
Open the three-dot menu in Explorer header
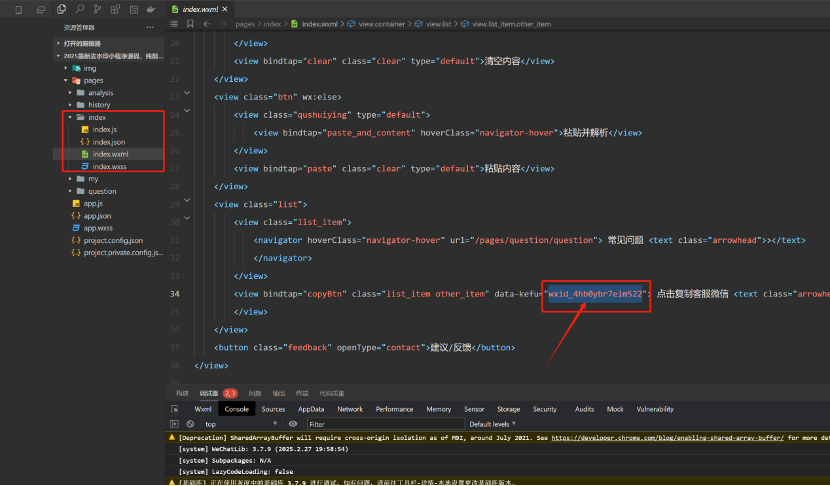149,28
